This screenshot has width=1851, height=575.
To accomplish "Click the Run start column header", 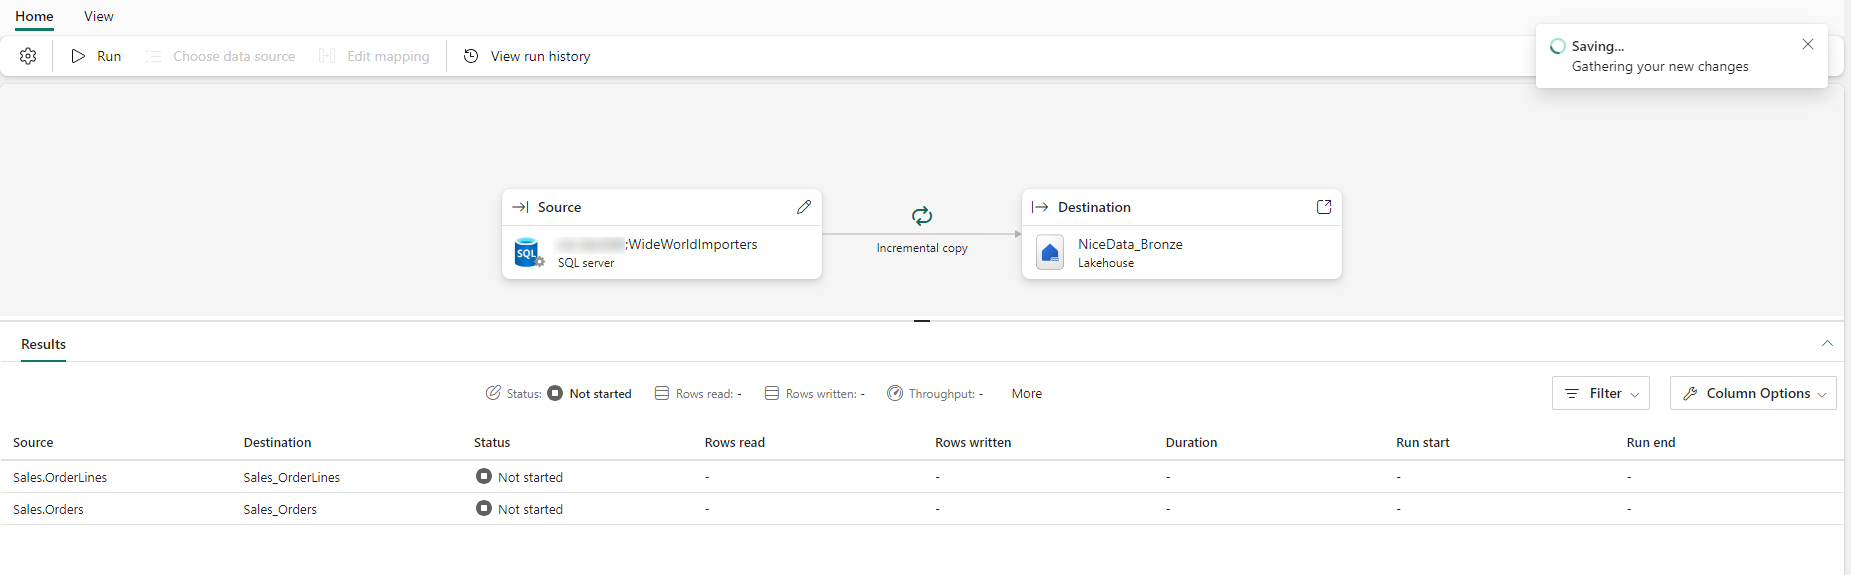I will click(x=1422, y=442).
